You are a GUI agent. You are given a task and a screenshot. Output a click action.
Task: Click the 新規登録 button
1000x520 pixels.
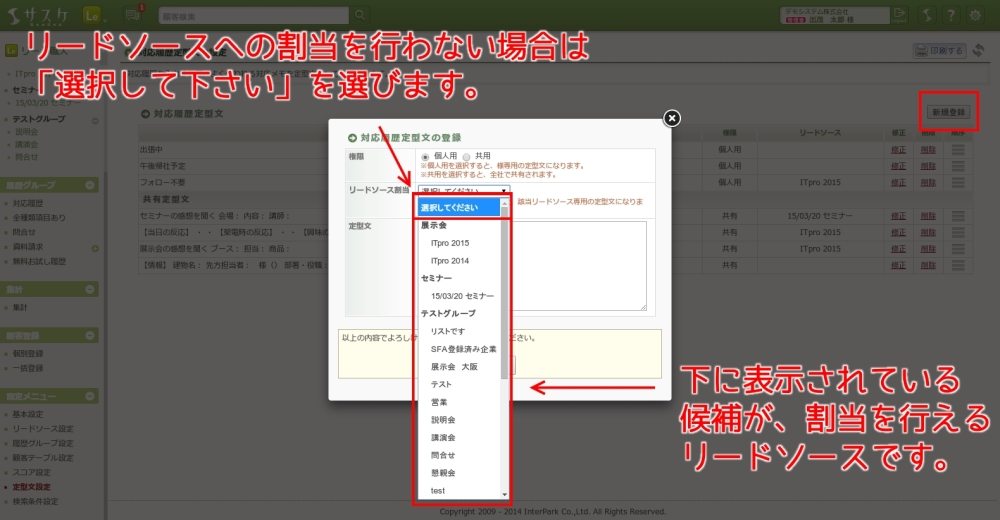[x=948, y=112]
